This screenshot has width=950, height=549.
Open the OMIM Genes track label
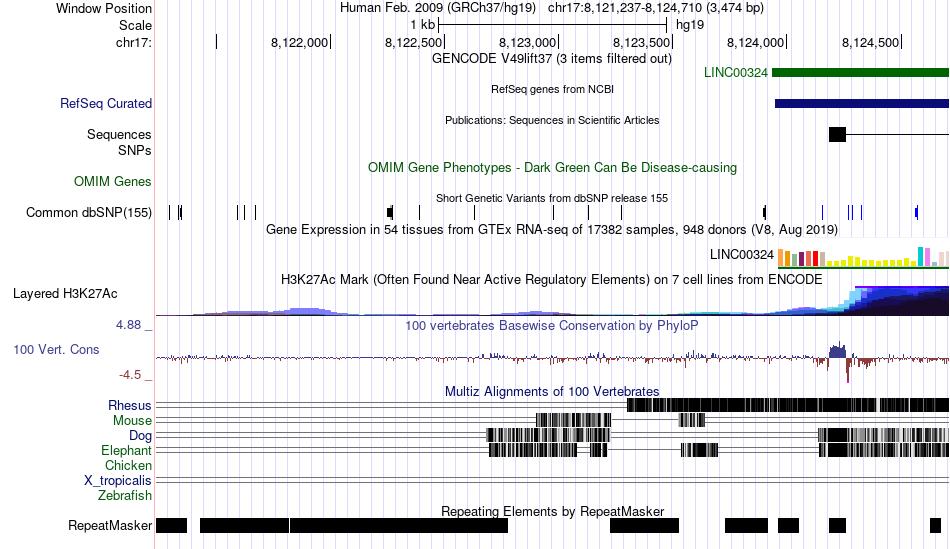[113, 181]
